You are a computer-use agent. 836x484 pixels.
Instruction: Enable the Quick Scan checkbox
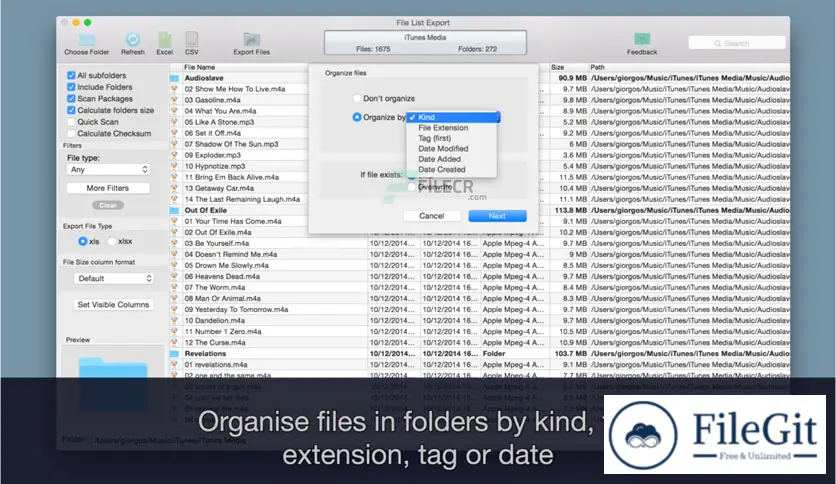(x=71, y=122)
